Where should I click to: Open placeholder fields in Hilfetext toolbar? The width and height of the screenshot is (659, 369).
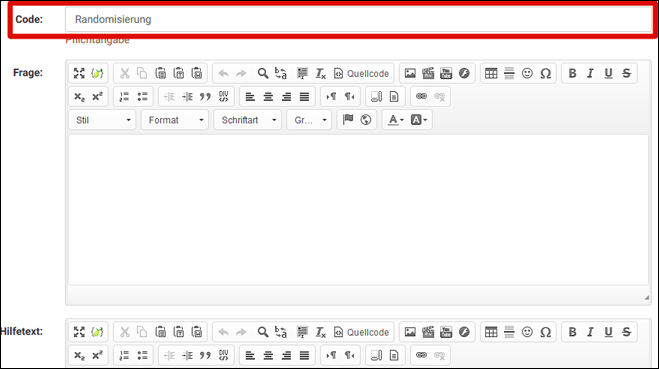(x=97, y=332)
